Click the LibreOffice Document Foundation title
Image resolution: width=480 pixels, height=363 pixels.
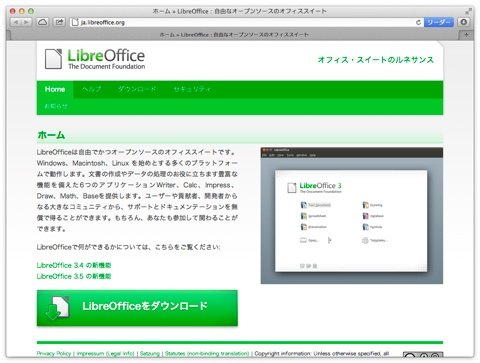click(106, 59)
